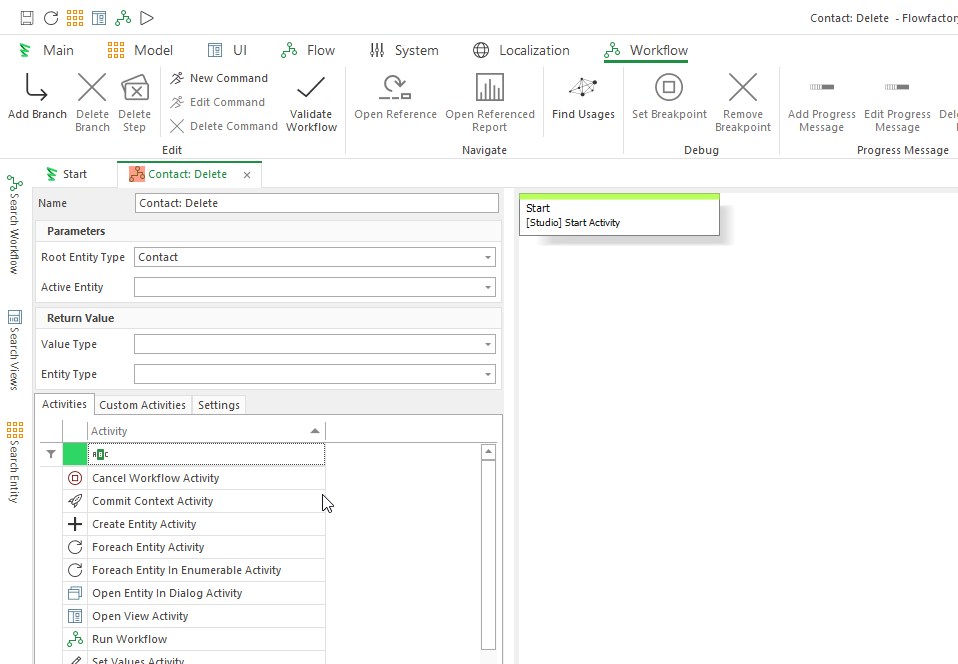Click Edit Command button
Screen dimensions: 958x664
coord(218,102)
